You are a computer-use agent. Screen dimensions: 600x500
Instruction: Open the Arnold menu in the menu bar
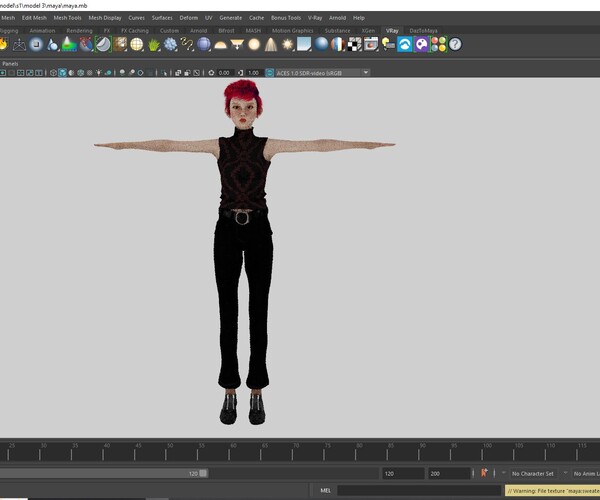pos(337,18)
